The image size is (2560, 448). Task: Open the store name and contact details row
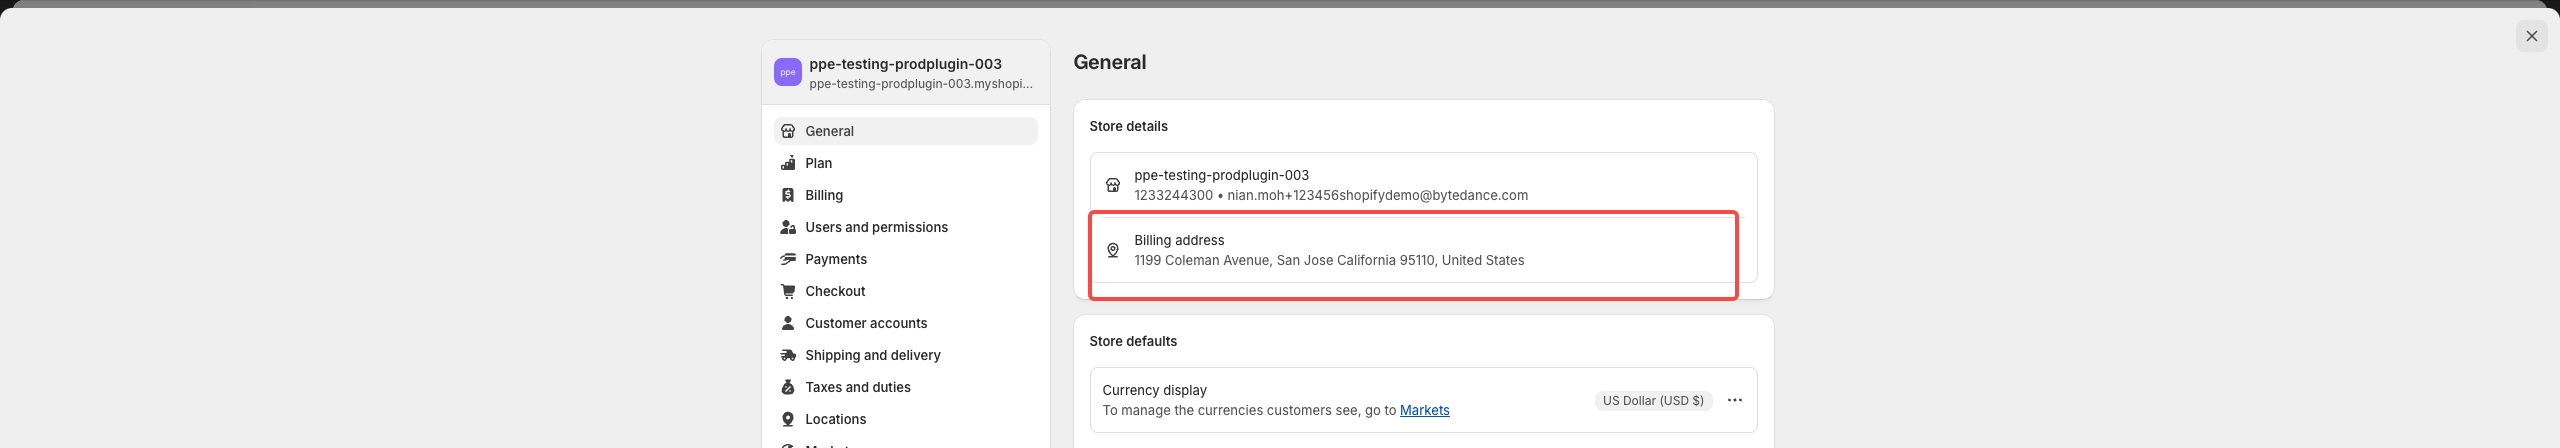pos(1422,185)
